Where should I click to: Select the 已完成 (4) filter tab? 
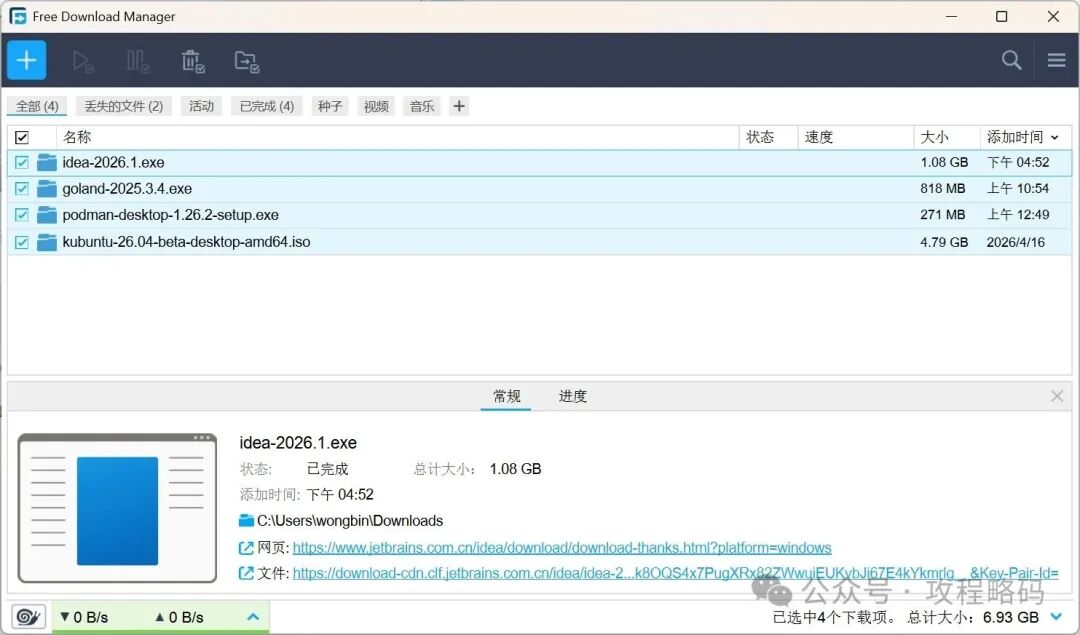[x=267, y=106]
